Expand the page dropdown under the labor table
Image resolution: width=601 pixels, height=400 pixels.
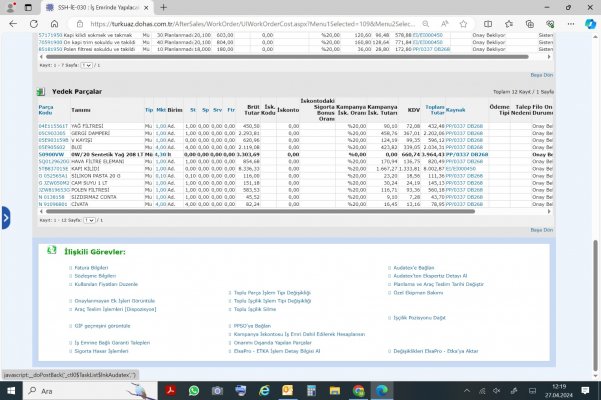point(86,65)
